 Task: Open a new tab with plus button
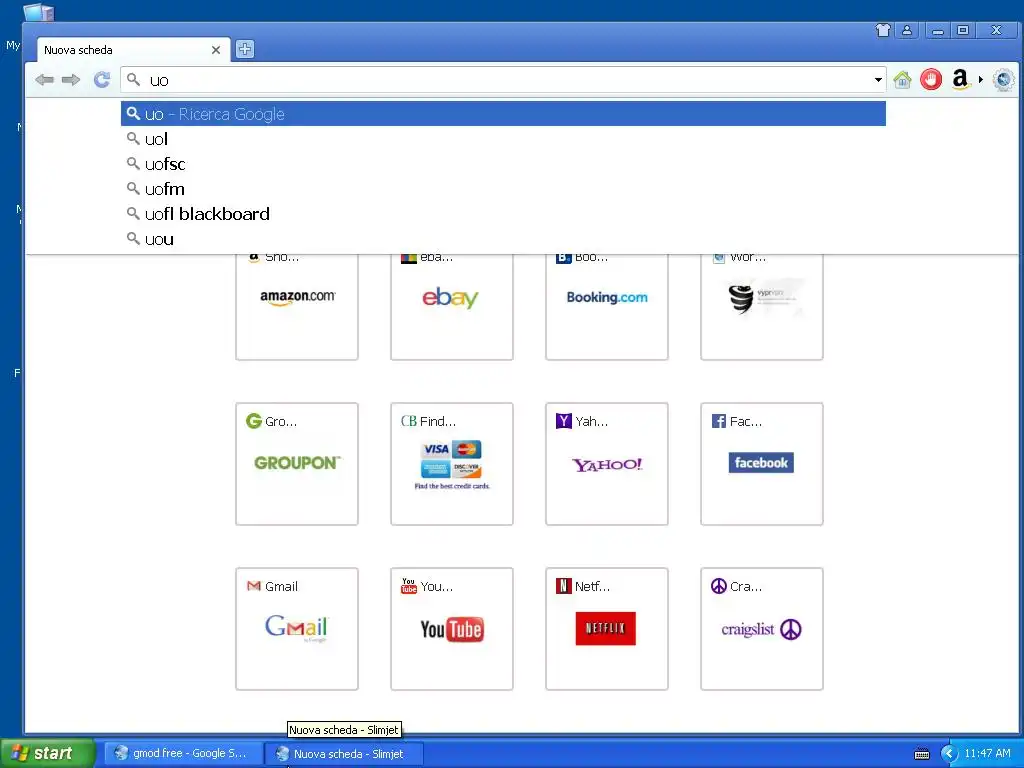(x=245, y=49)
